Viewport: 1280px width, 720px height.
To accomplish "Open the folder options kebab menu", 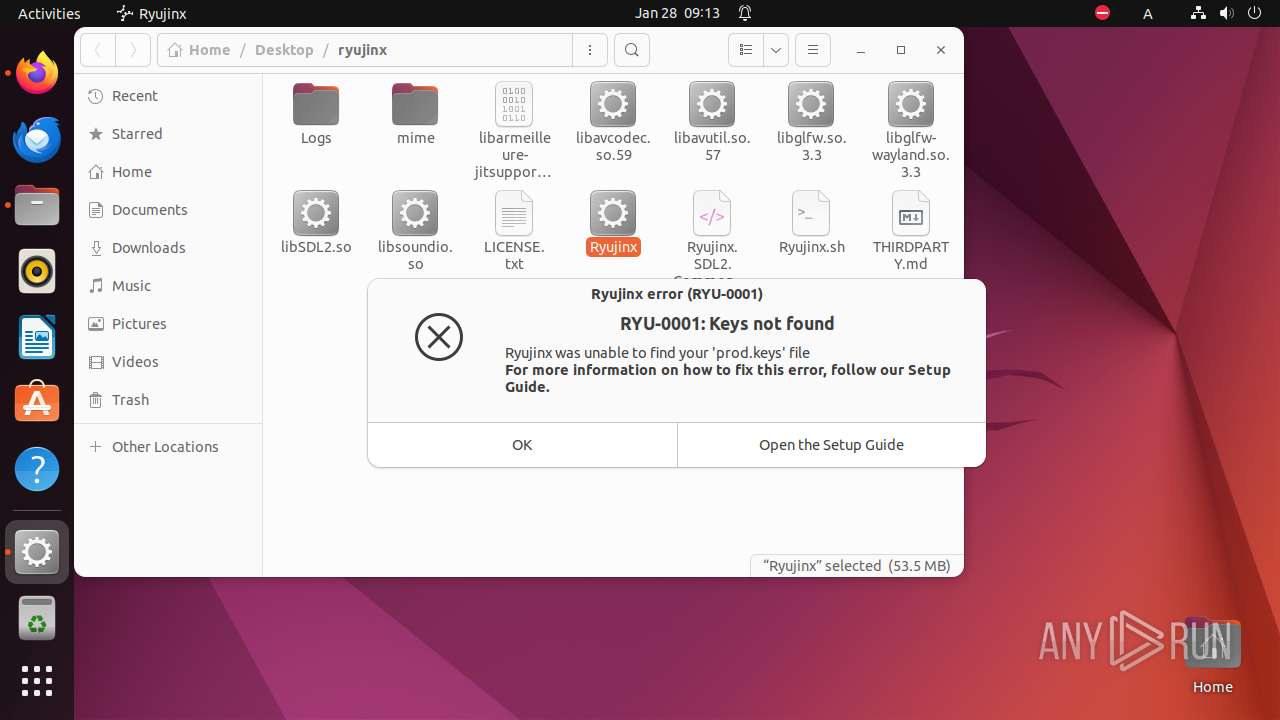I will tap(590, 50).
